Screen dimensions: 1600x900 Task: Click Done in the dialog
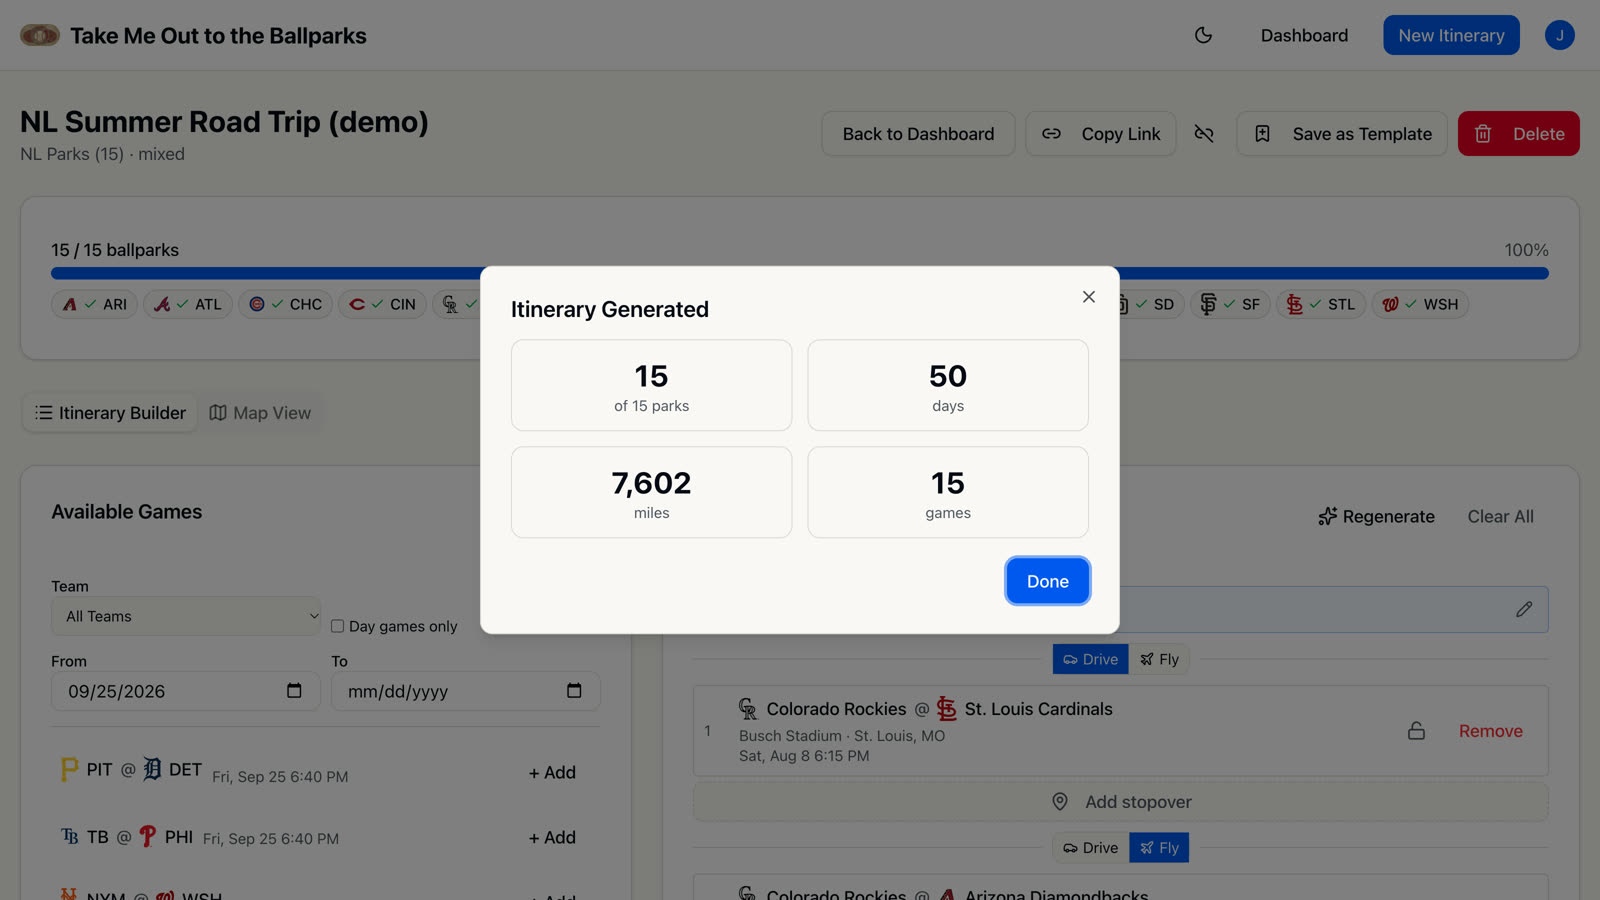coord(1047,581)
